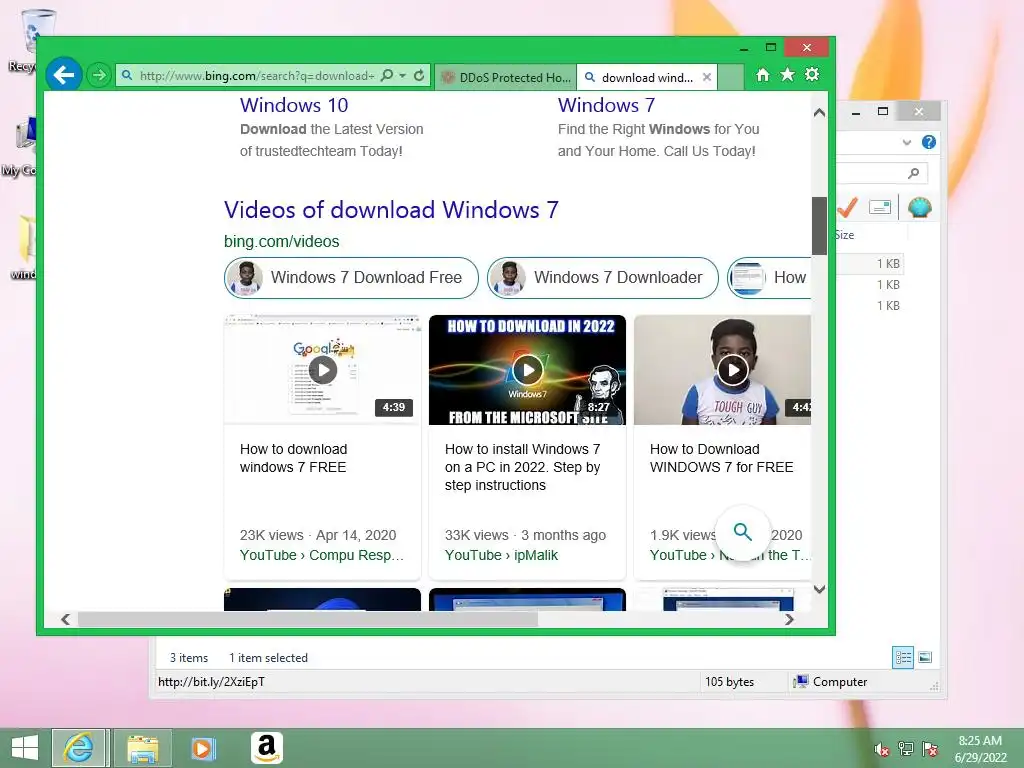Image resolution: width=1024 pixels, height=768 pixels.
Task: Follow the bing.com/videos link
Action: point(281,242)
